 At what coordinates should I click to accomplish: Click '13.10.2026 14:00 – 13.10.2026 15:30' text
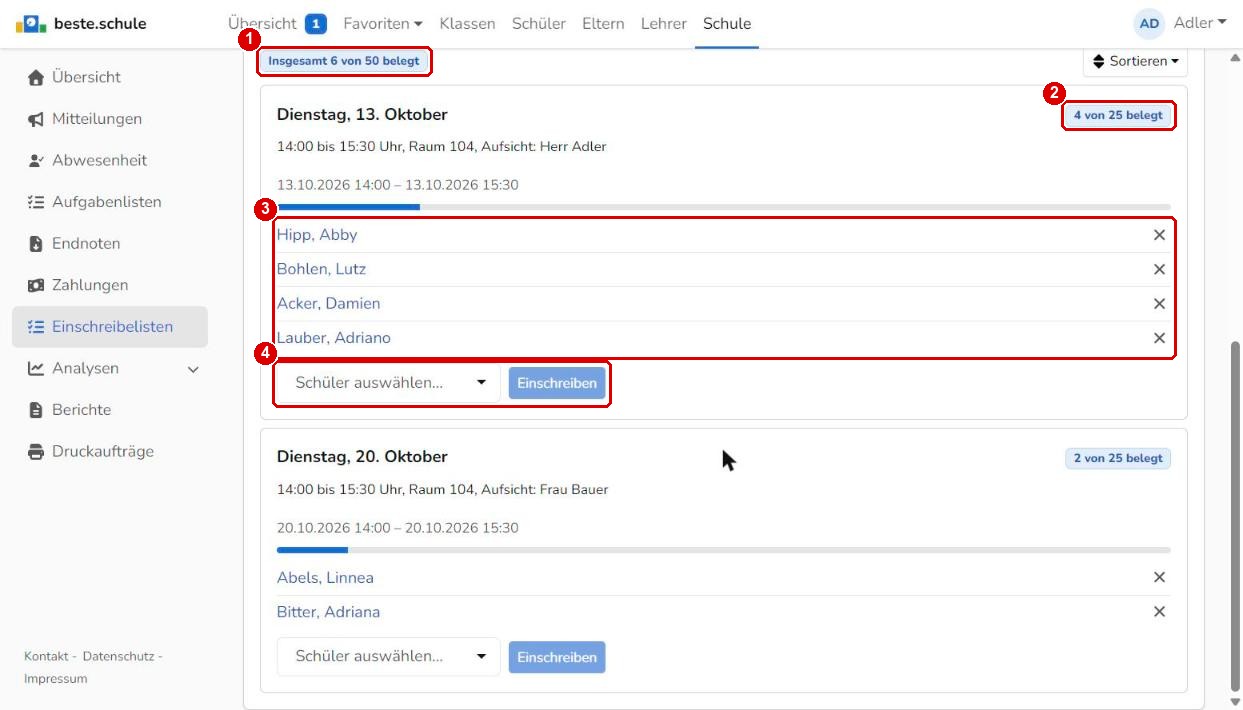[x=398, y=185]
